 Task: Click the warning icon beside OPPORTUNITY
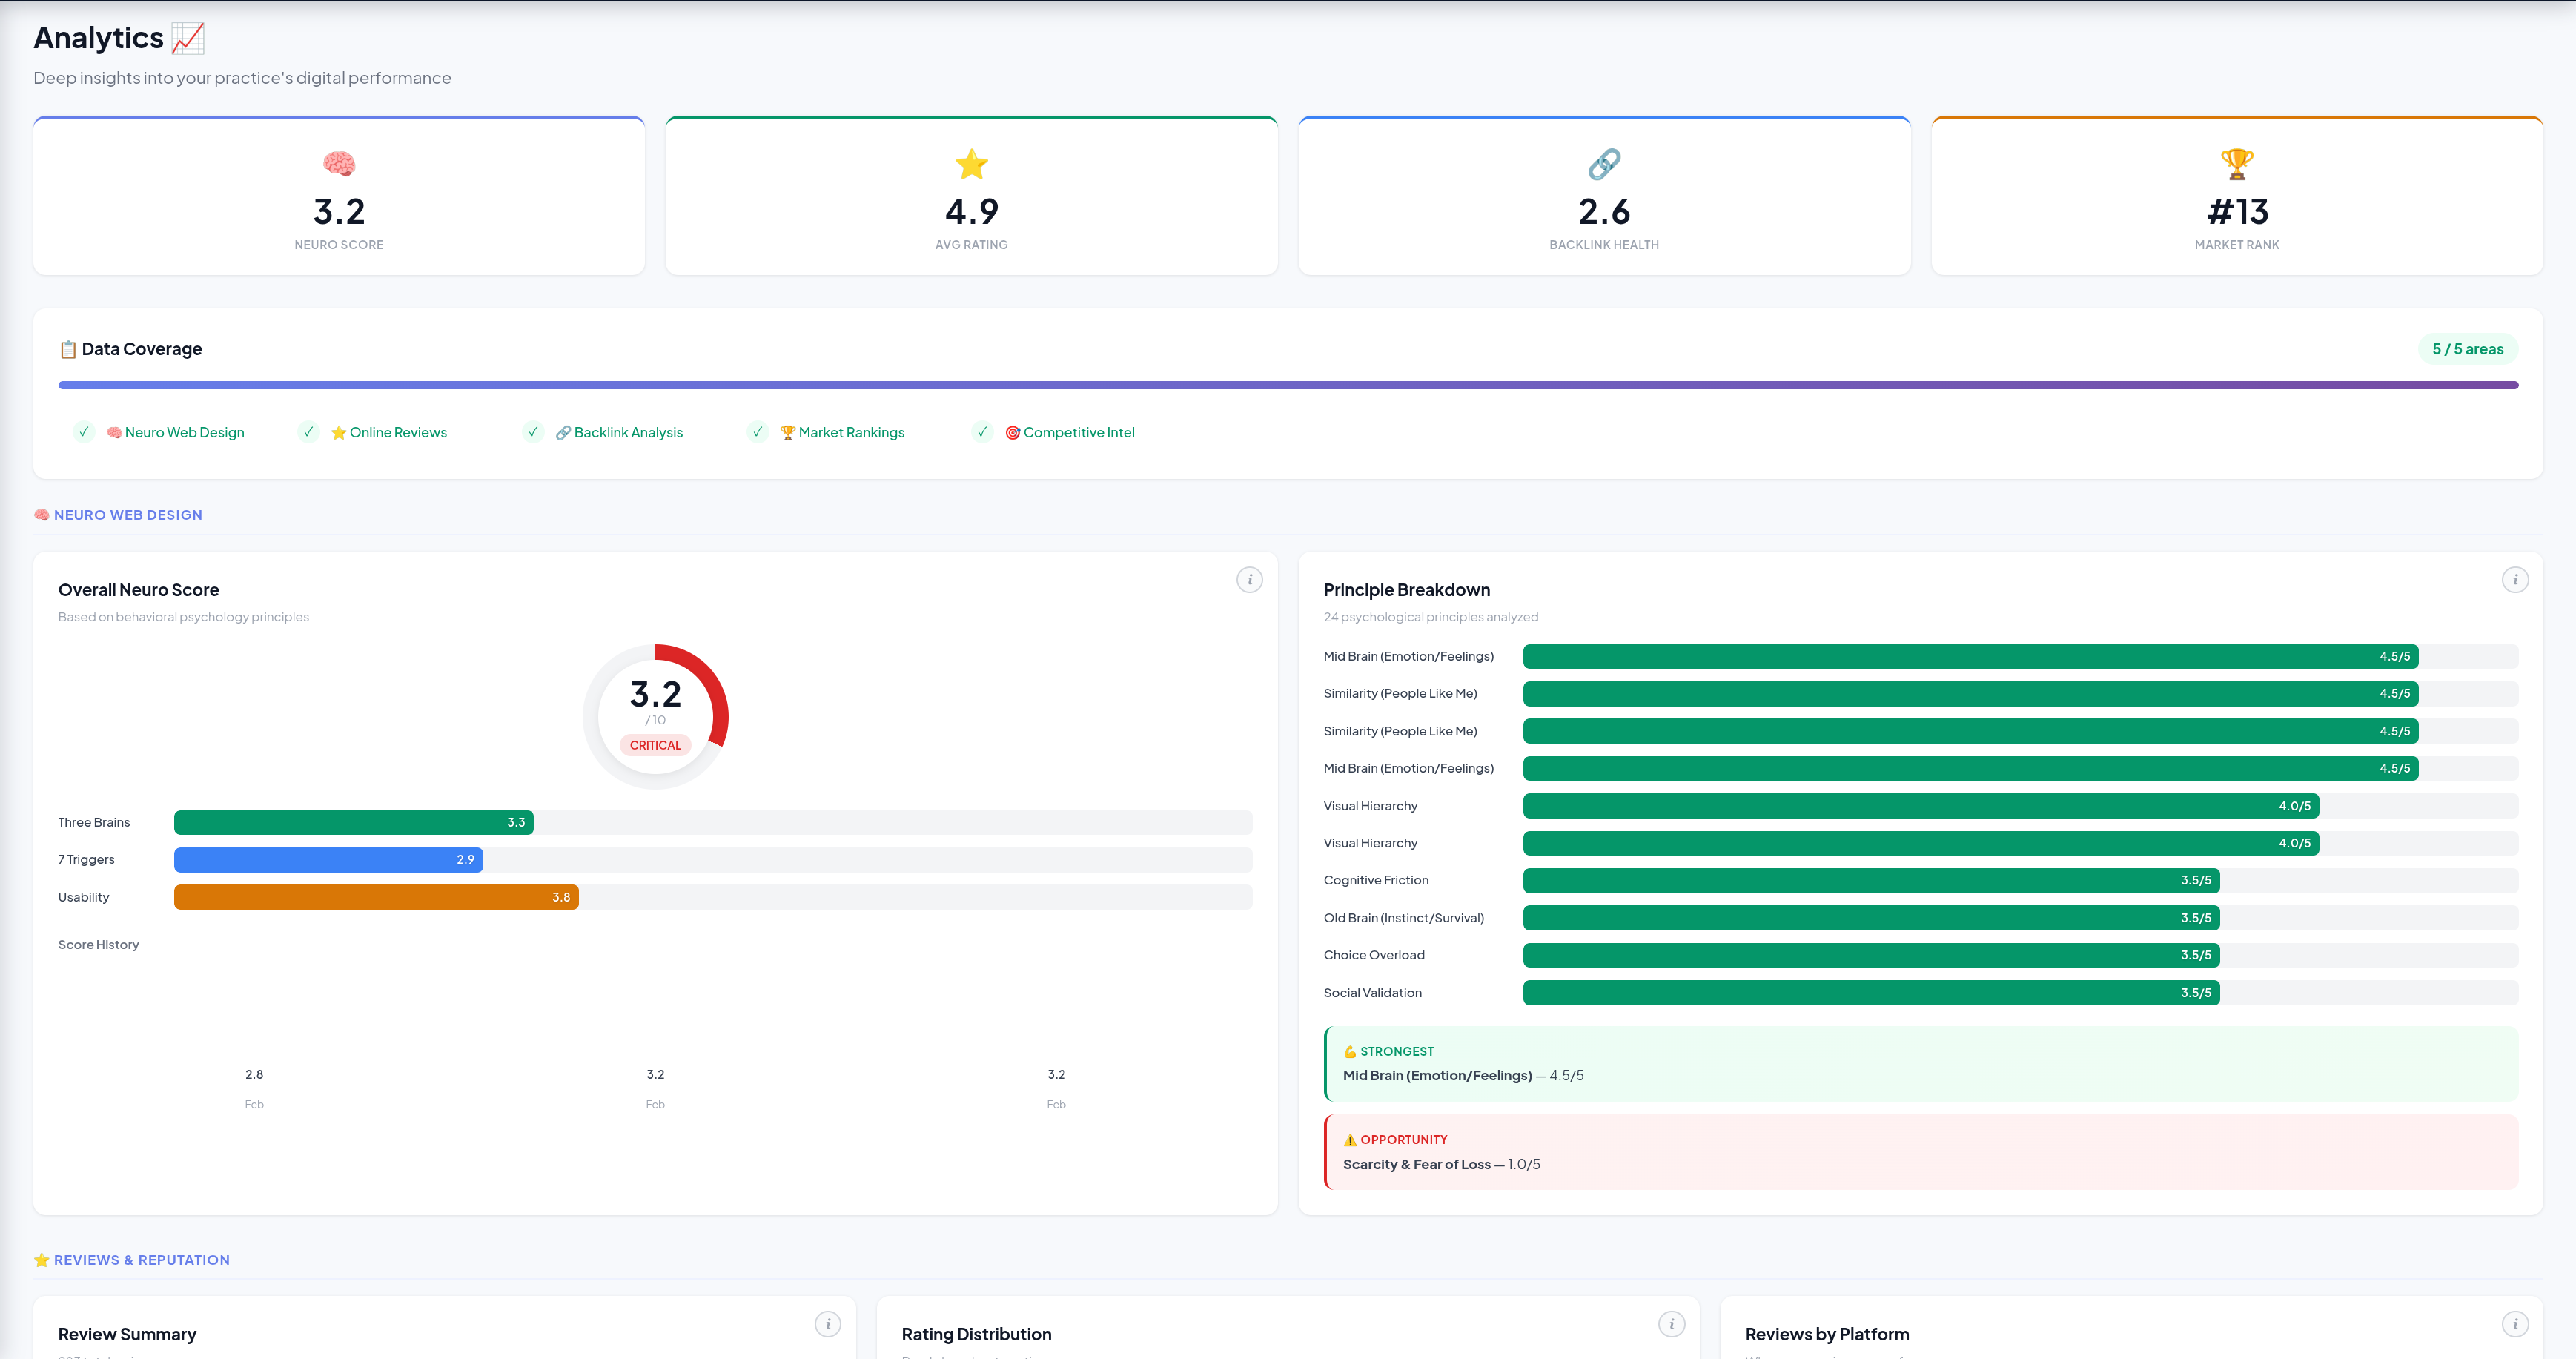point(1350,1140)
